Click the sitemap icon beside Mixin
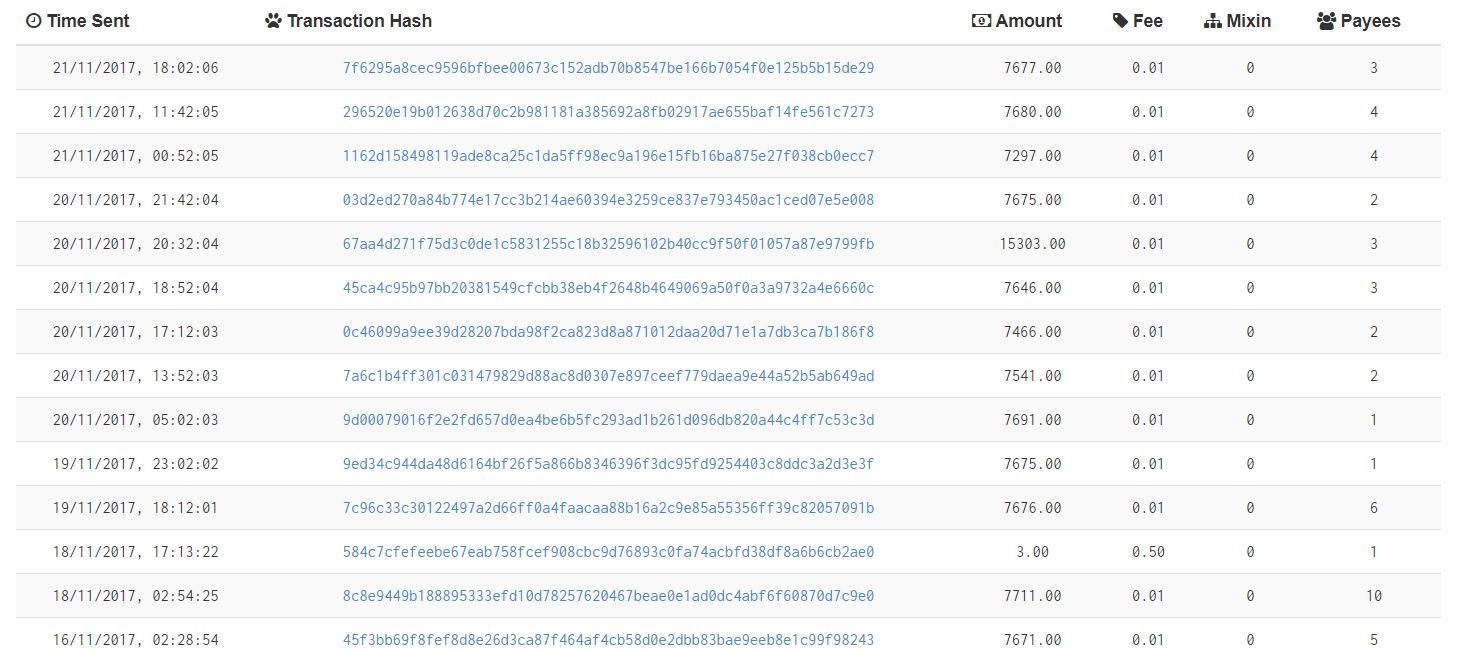 [x=1213, y=21]
